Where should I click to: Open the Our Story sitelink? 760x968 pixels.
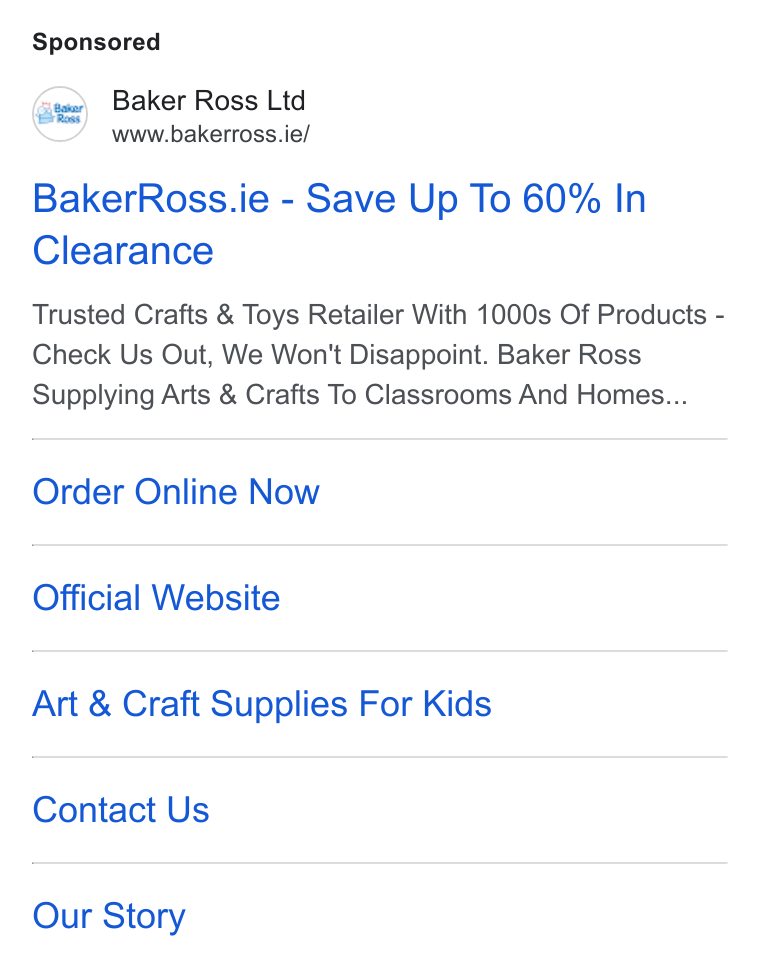[109, 916]
